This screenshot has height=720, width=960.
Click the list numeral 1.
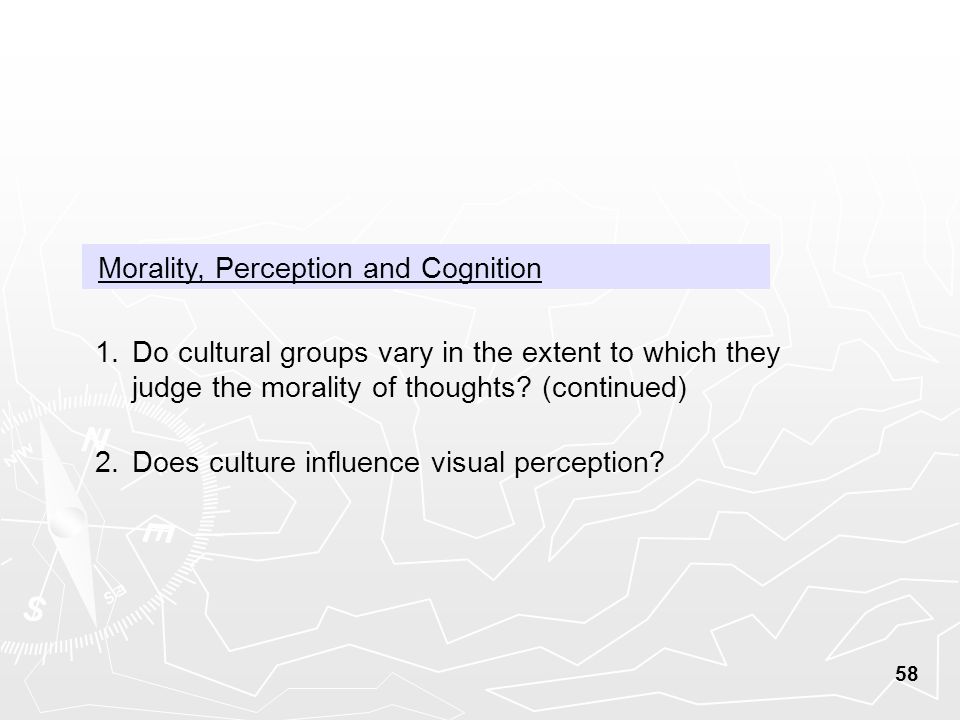(x=106, y=353)
